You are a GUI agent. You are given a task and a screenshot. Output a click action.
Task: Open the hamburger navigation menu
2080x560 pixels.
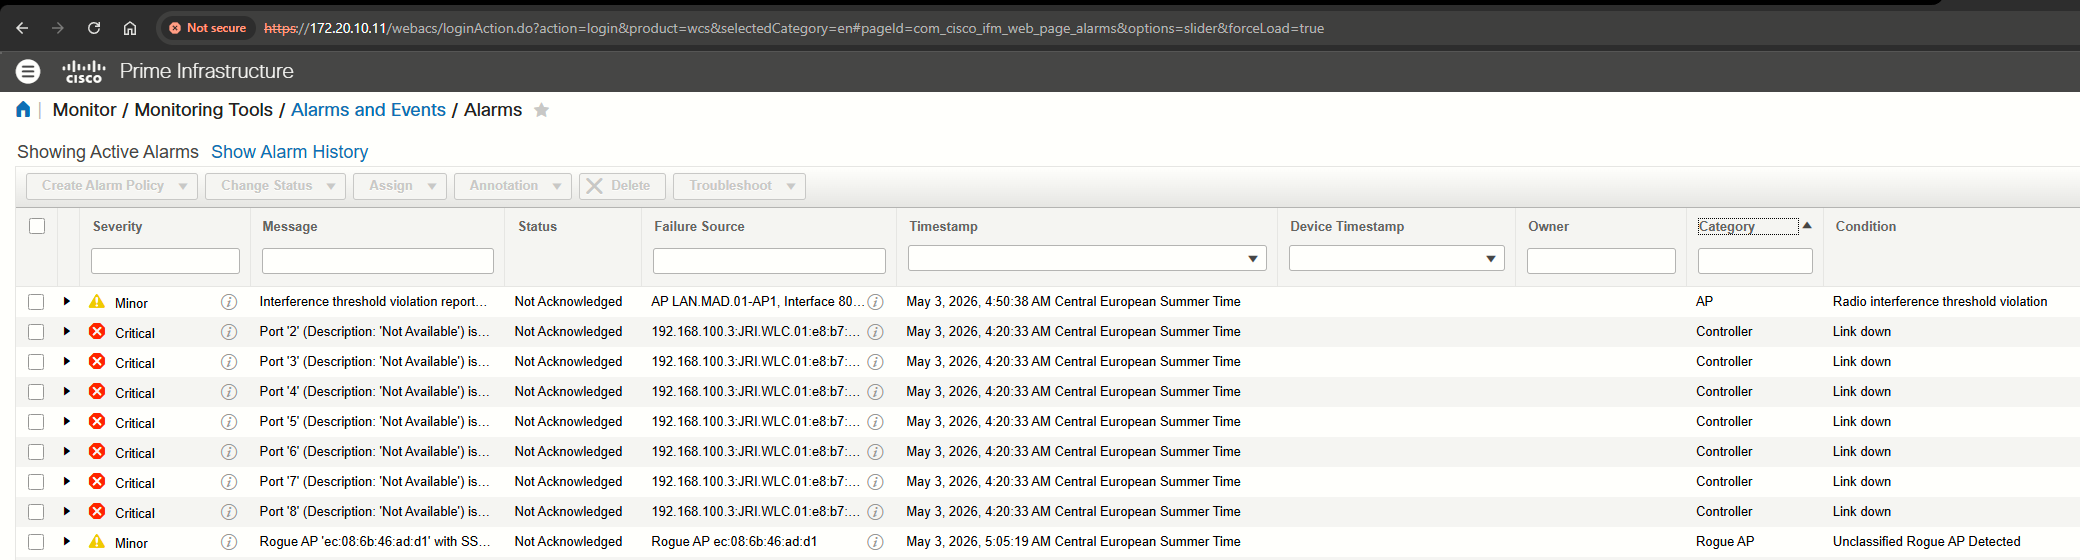click(28, 71)
